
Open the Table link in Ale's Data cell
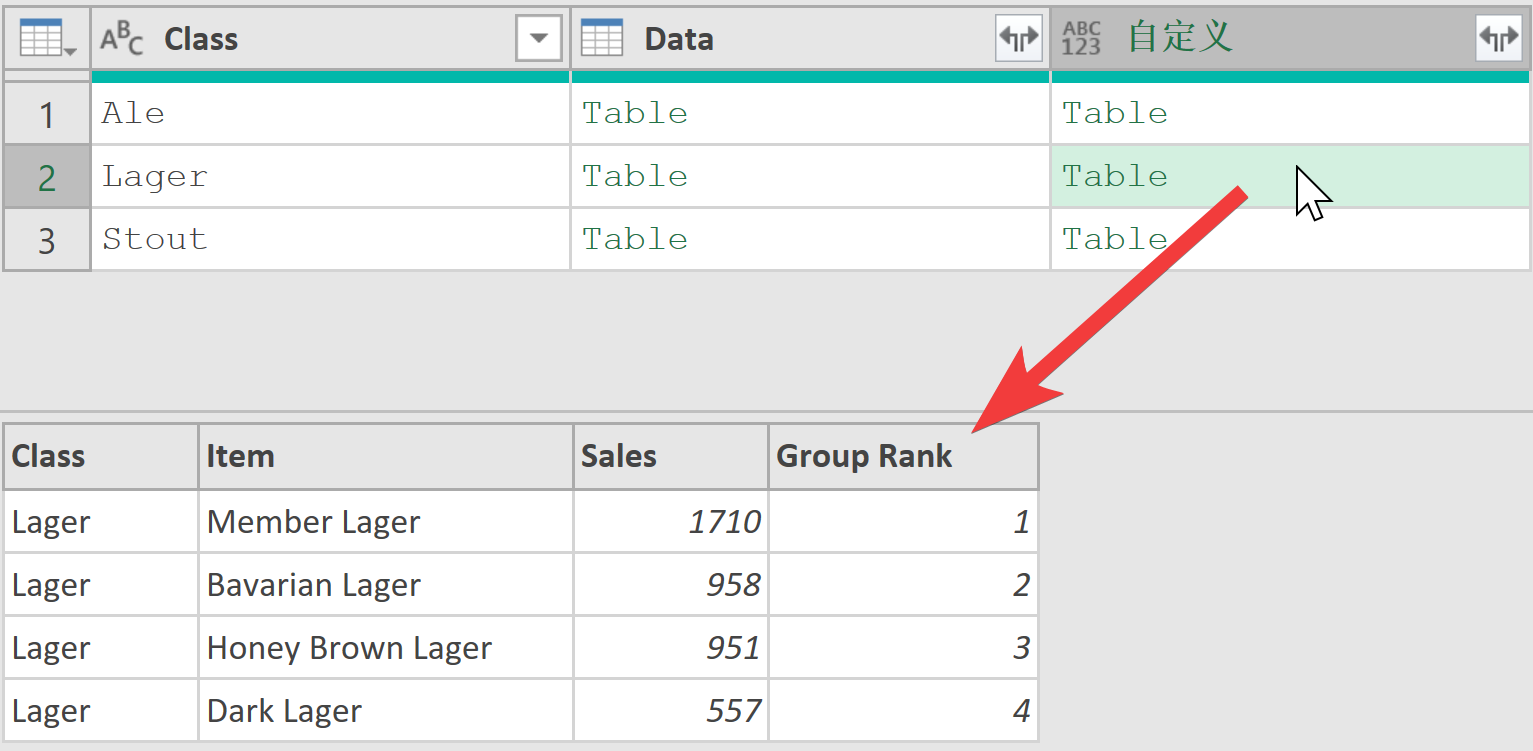click(x=635, y=113)
